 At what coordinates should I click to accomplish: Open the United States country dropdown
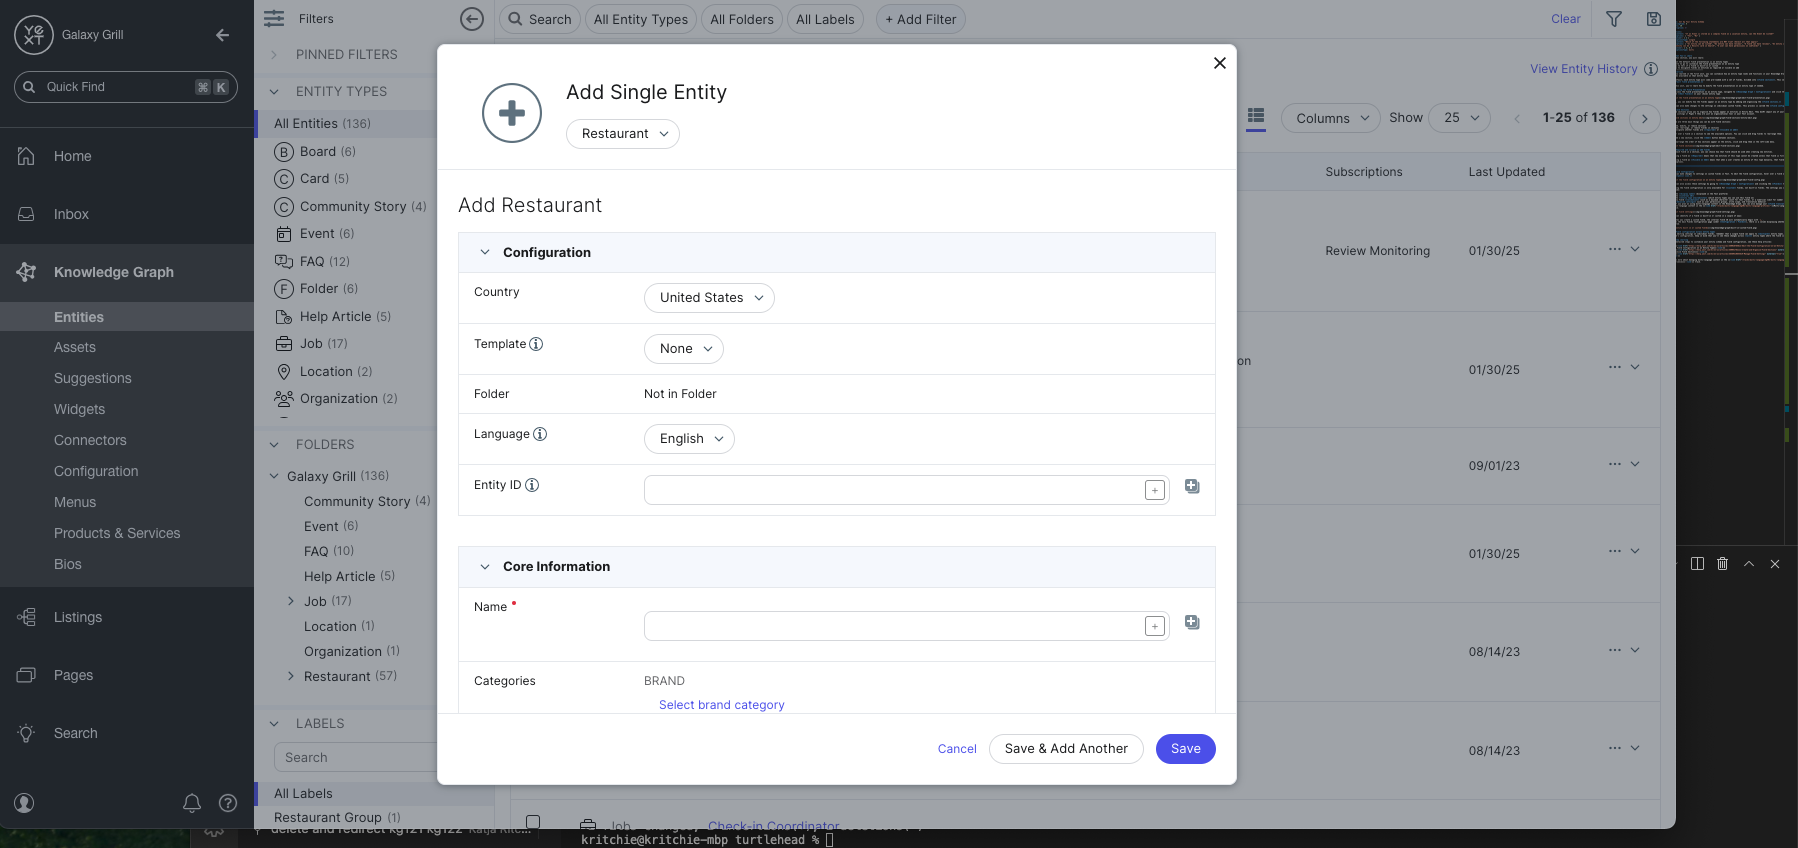click(x=709, y=298)
